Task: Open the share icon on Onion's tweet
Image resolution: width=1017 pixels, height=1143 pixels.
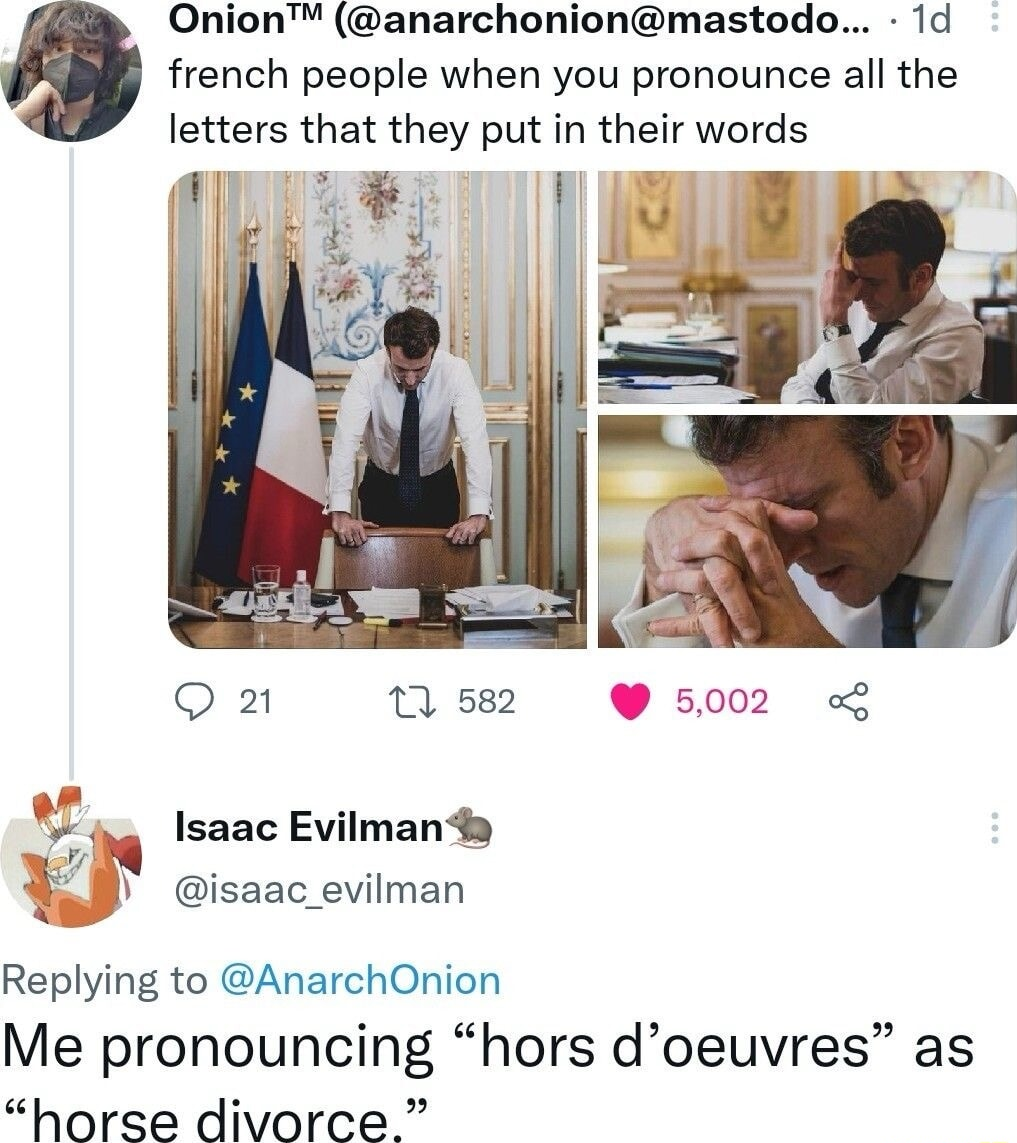Action: click(849, 701)
